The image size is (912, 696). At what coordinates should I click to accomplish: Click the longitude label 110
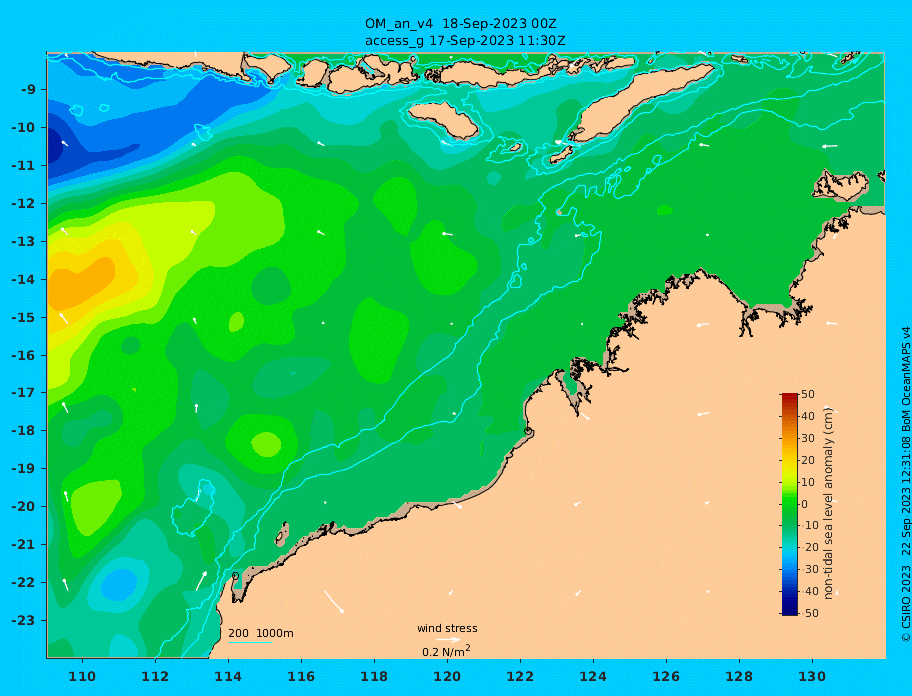click(82, 677)
